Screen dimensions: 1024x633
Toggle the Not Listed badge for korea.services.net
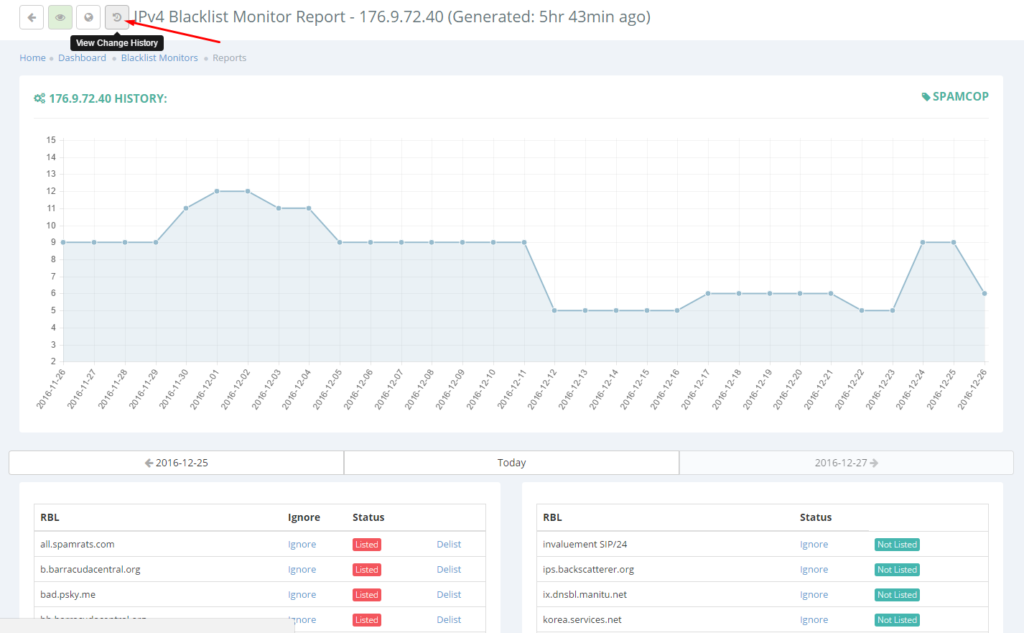tap(896, 619)
